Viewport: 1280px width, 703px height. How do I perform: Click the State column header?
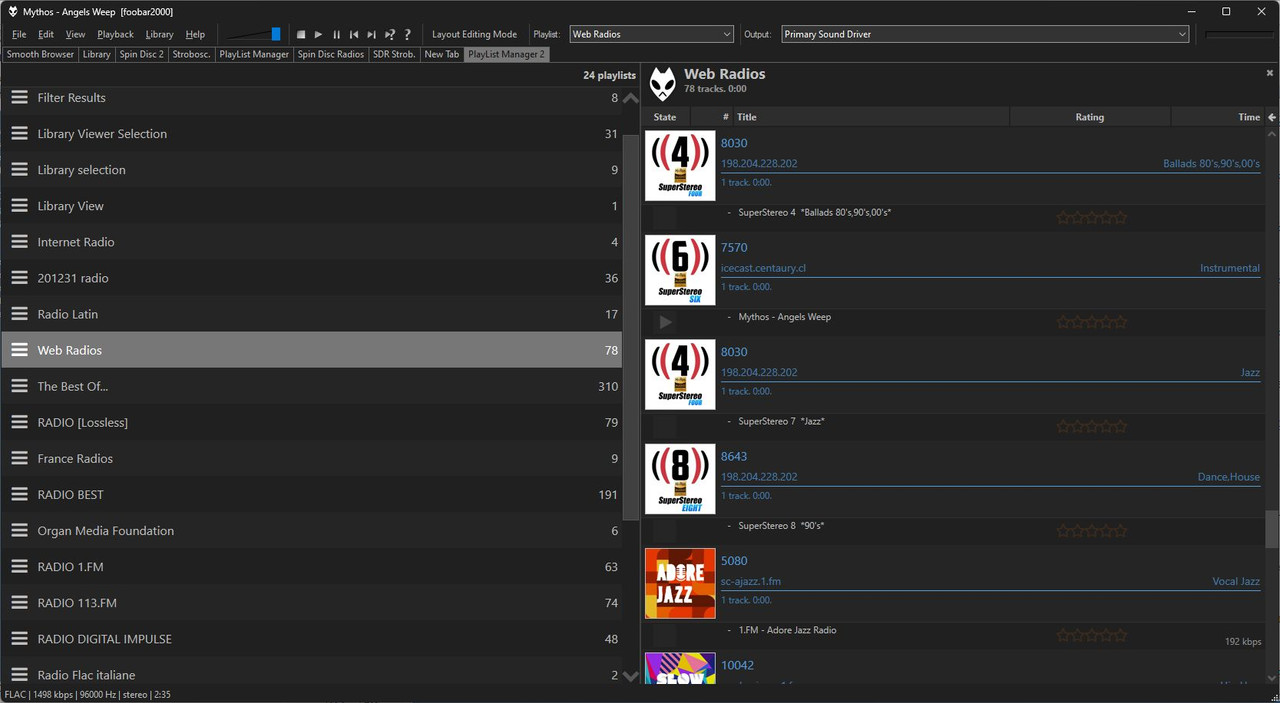[665, 117]
